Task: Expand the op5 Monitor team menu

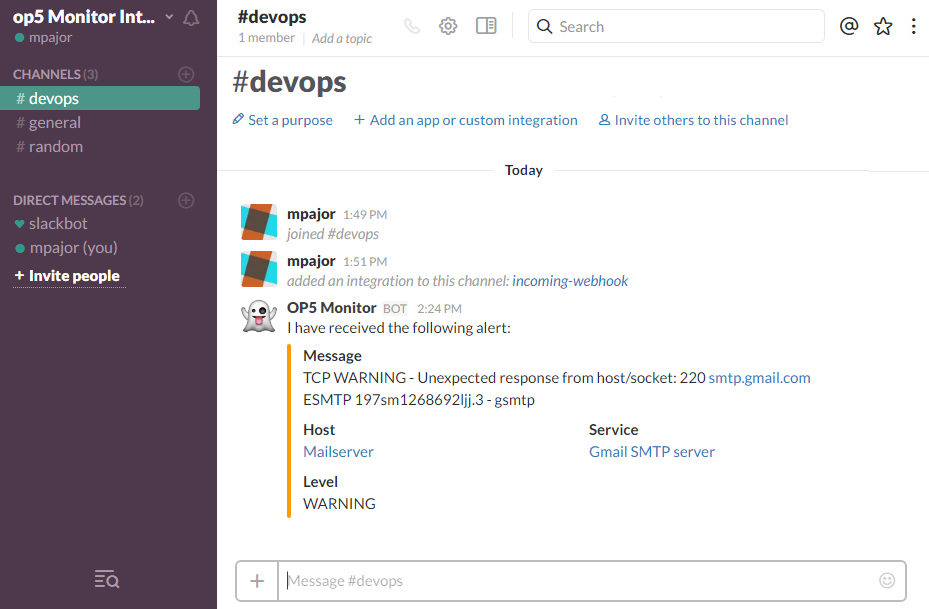Action: pyautogui.click(x=93, y=17)
